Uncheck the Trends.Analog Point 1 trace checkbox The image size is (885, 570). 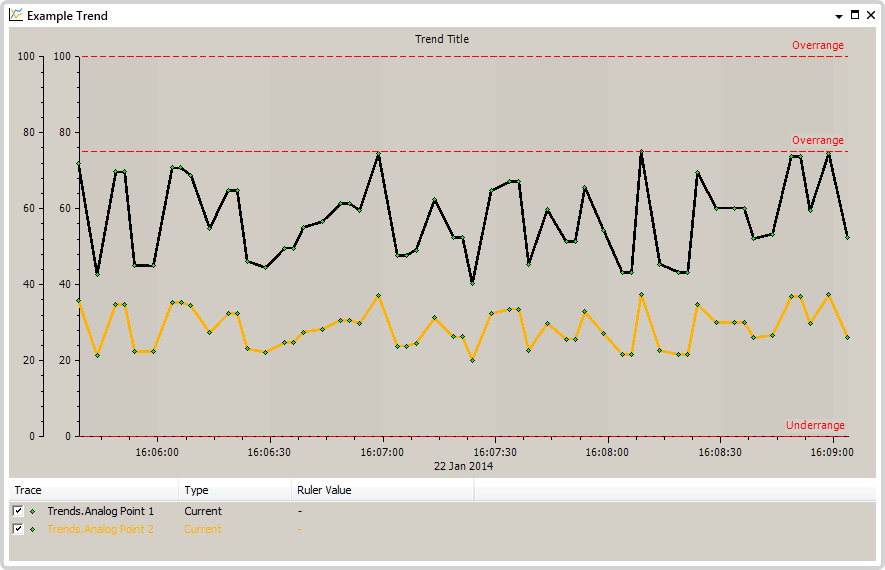18,511
